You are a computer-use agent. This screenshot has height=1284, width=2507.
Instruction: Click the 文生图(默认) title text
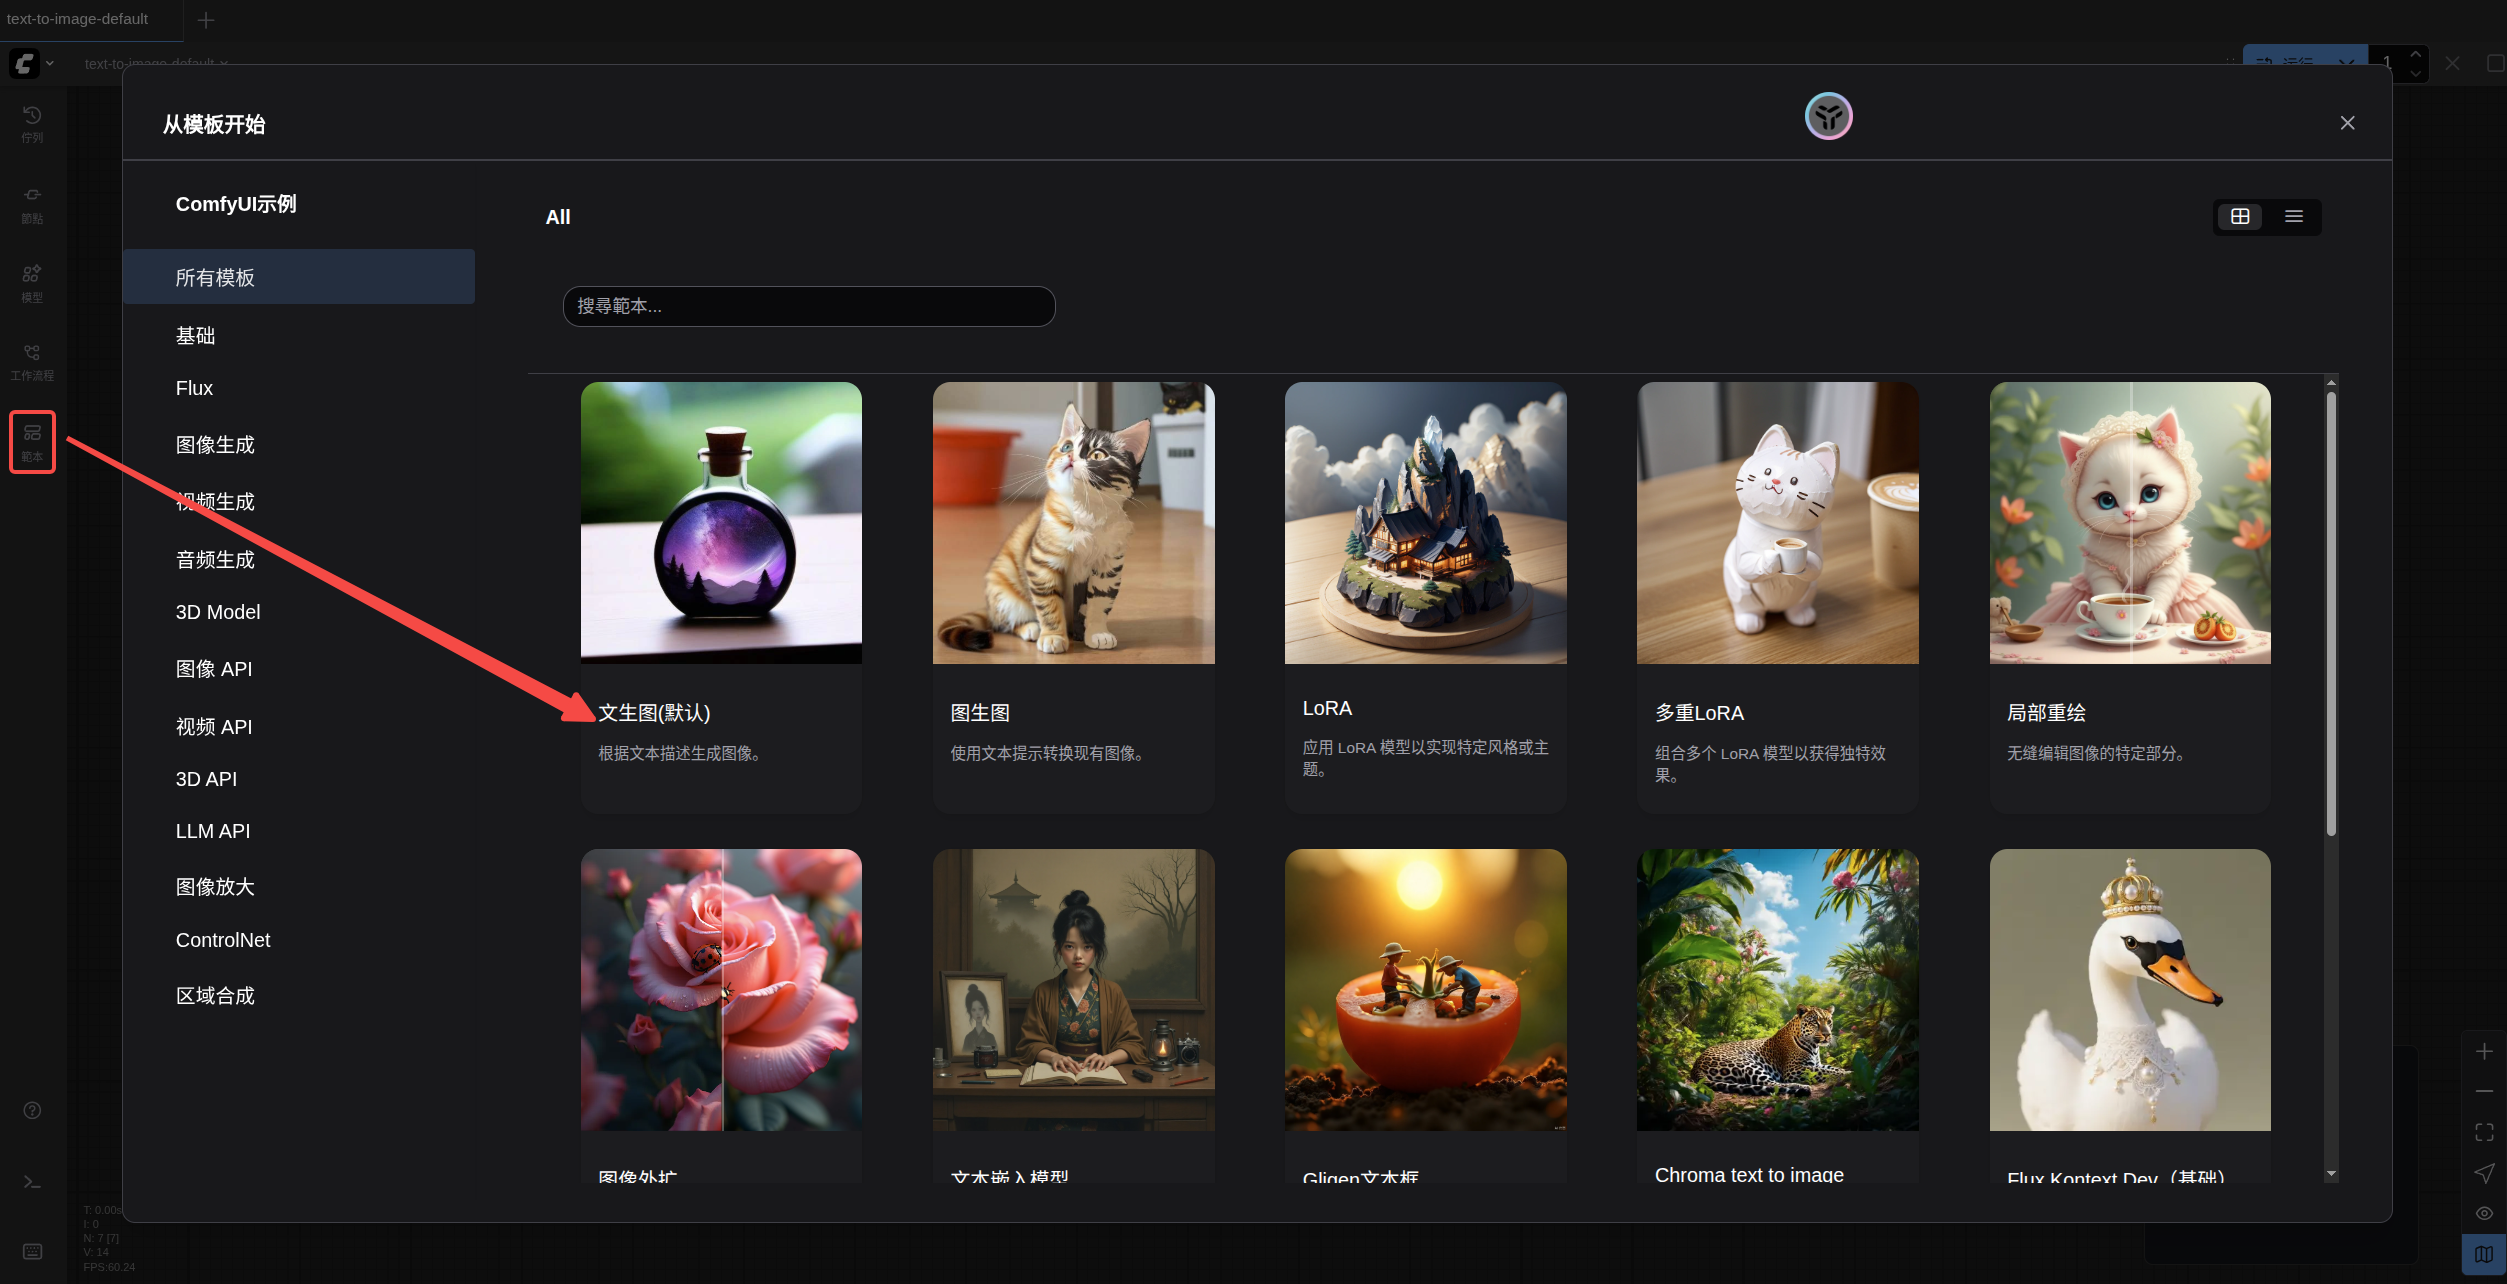point(654,712)
